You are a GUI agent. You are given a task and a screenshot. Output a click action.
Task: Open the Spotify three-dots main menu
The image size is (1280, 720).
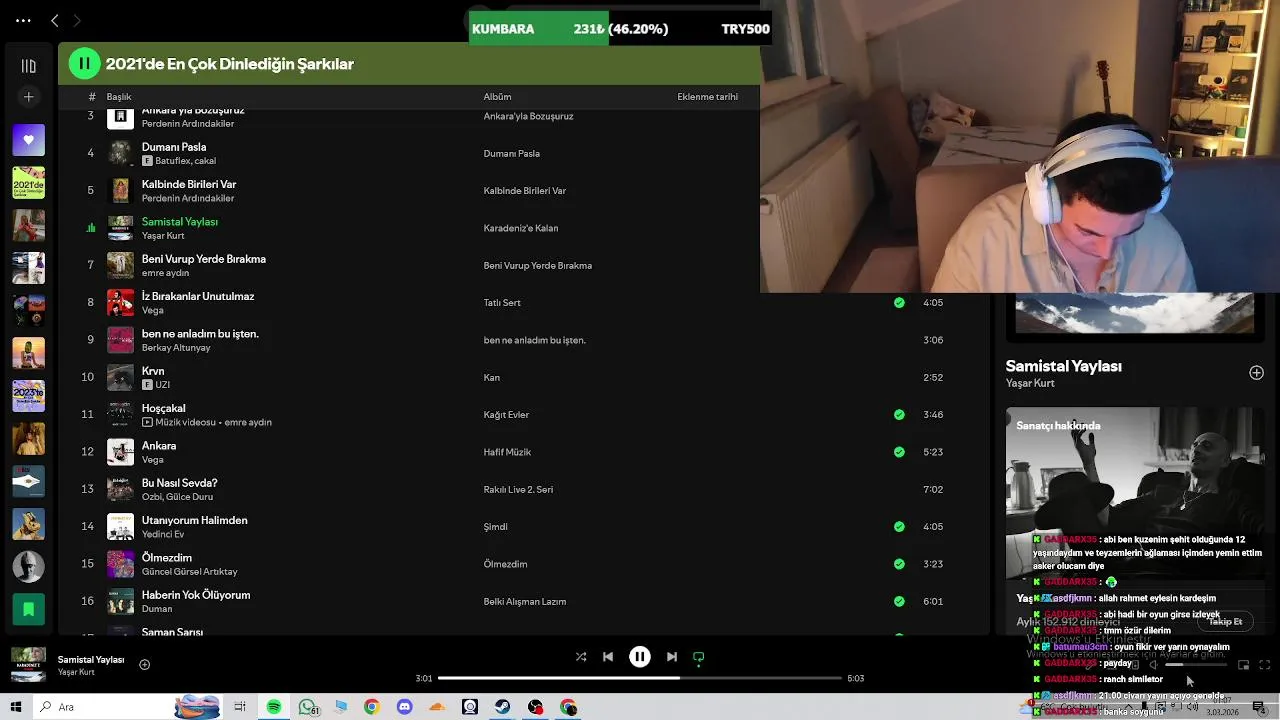coord(23,20)
